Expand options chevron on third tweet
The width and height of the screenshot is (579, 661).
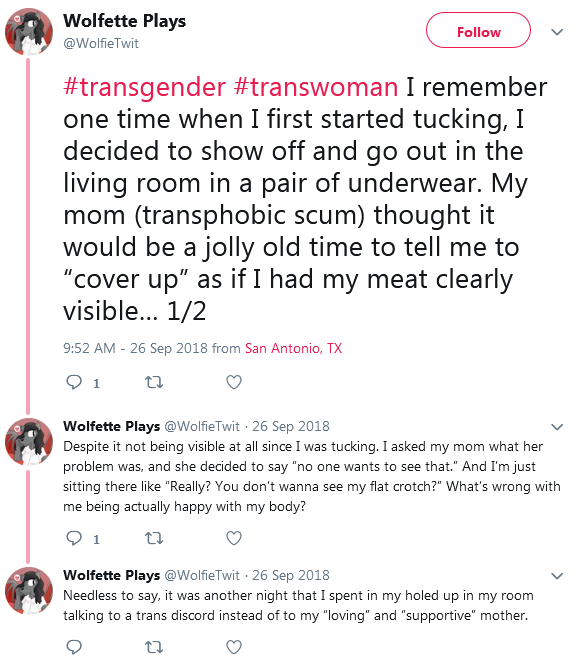(x=557, y=576)
